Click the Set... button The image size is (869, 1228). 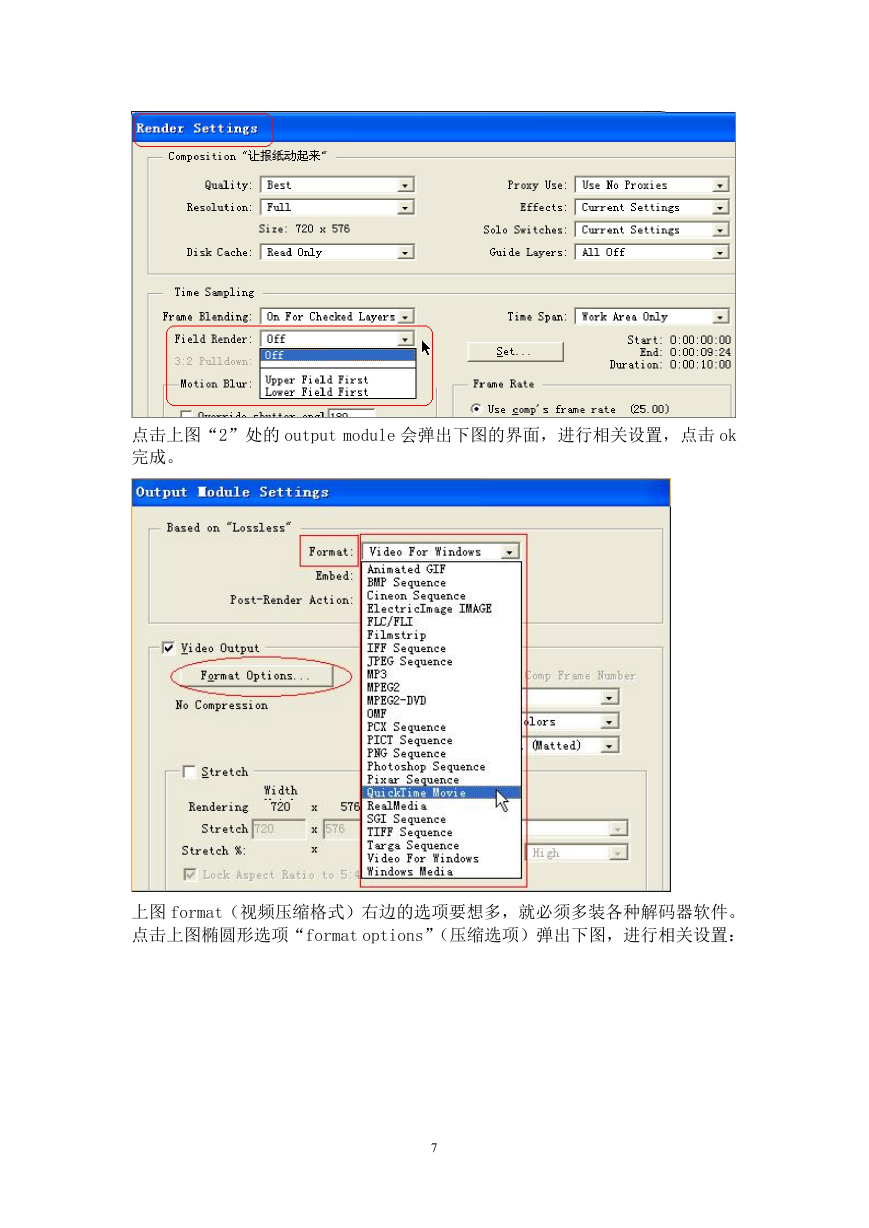pyautogui.click(x=515, y=352)
